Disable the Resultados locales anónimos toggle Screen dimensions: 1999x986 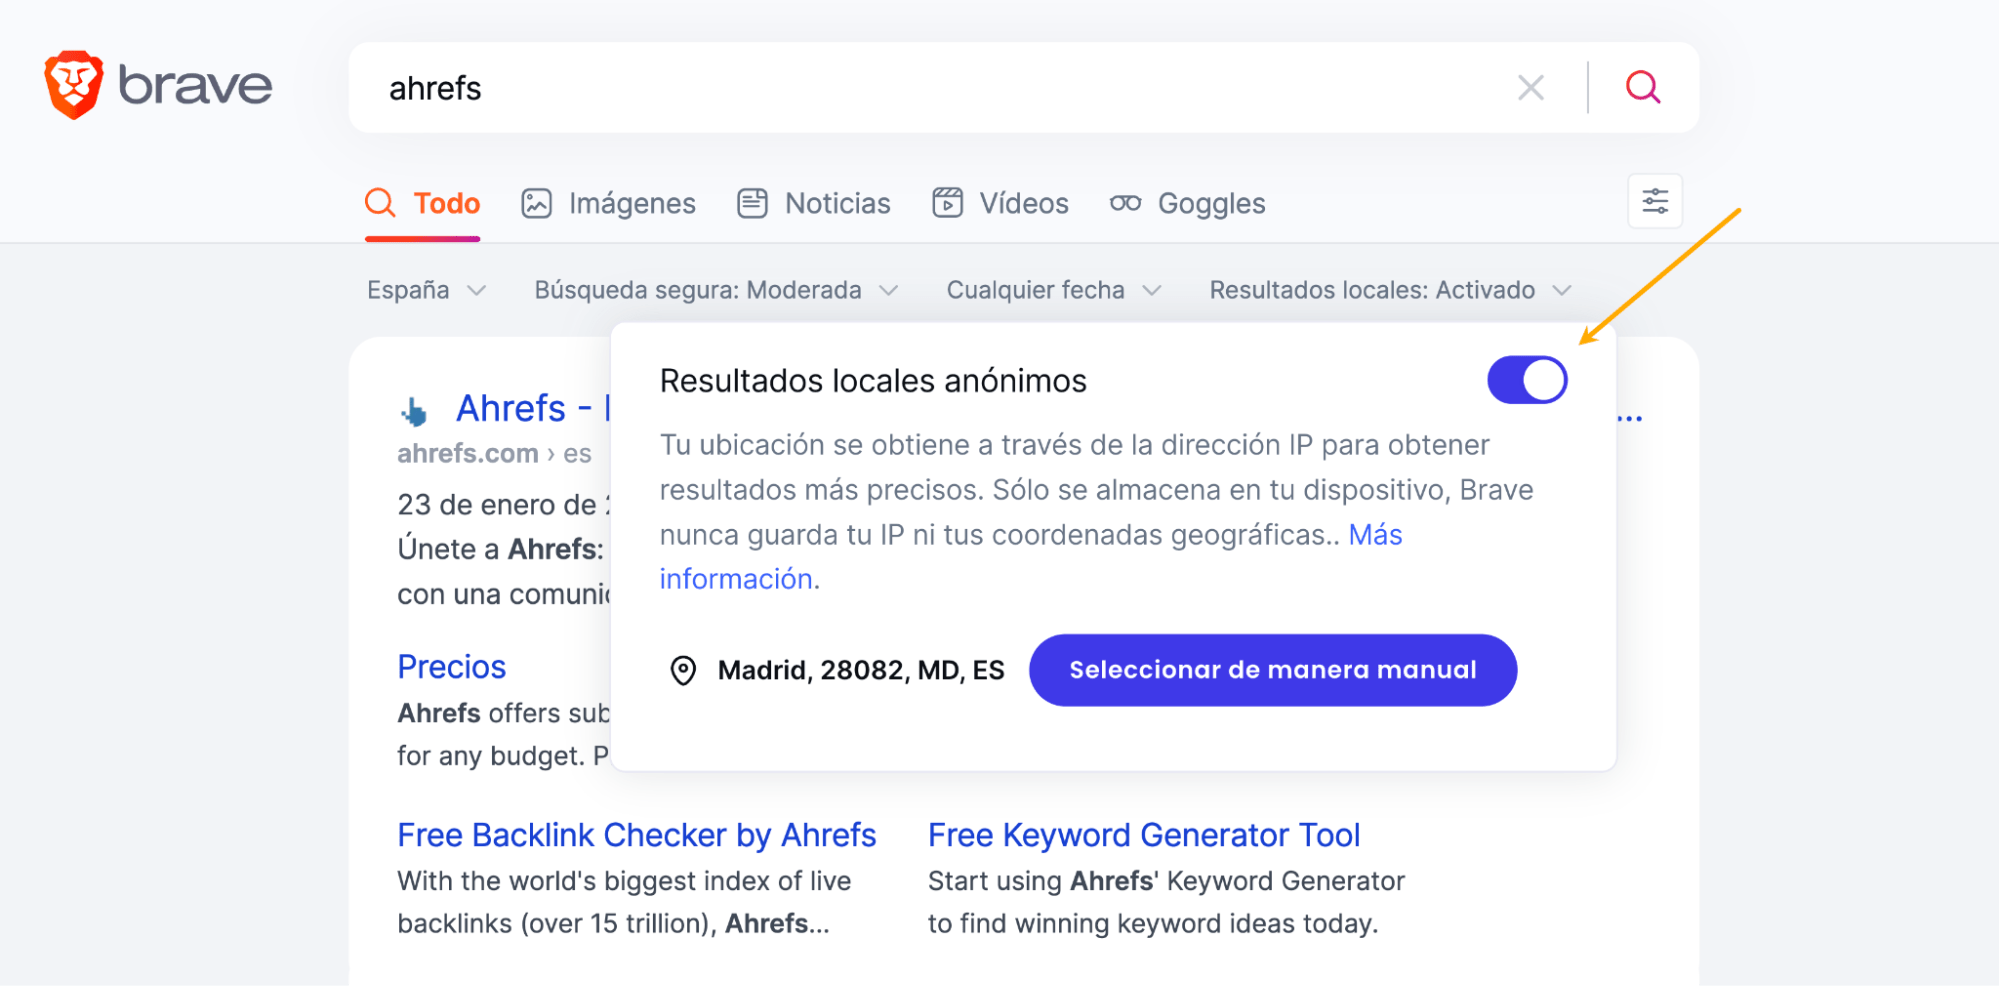1526,380
